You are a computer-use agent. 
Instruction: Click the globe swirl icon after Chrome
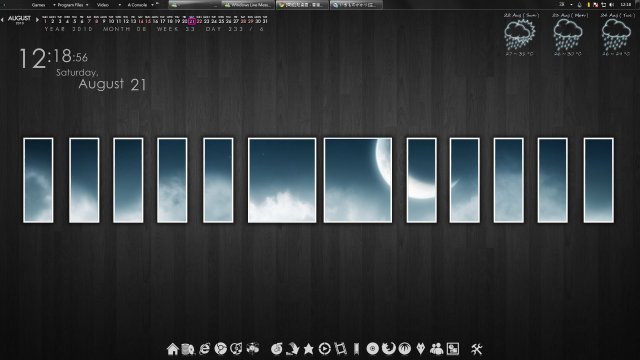(x=236, y=349)
